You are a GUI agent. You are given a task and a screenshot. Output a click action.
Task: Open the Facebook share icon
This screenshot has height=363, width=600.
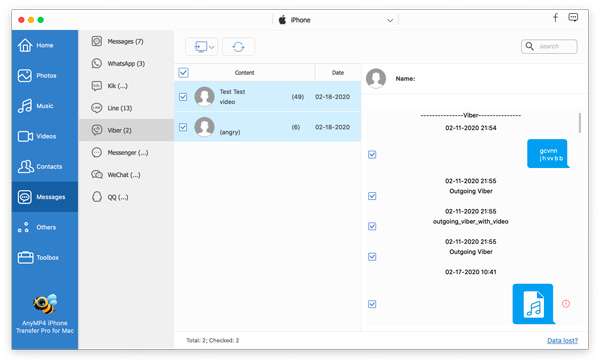(555, 17)
